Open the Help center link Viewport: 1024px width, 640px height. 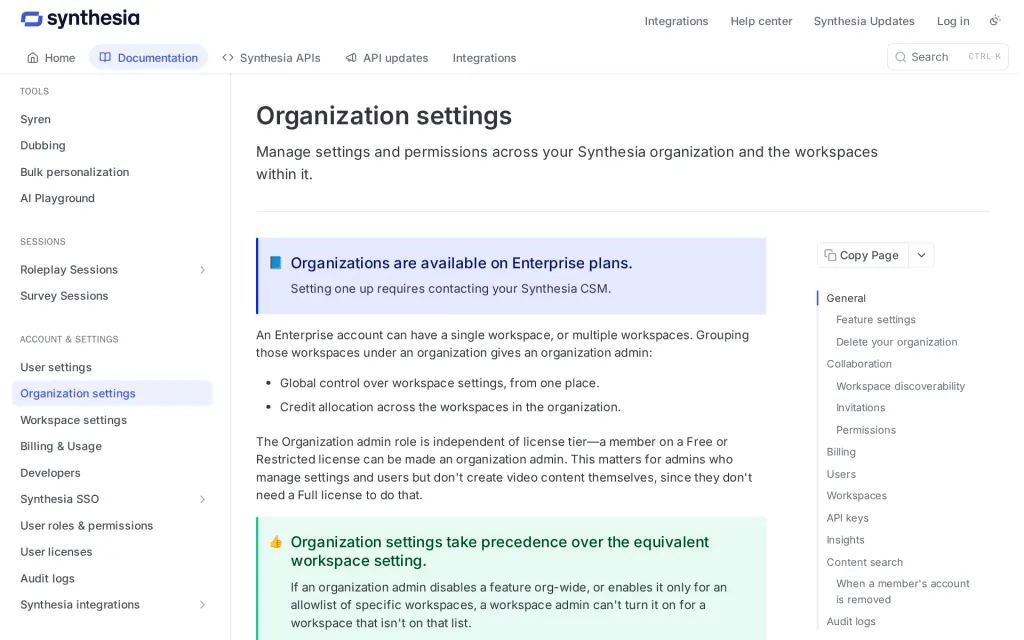coord(761,21)
